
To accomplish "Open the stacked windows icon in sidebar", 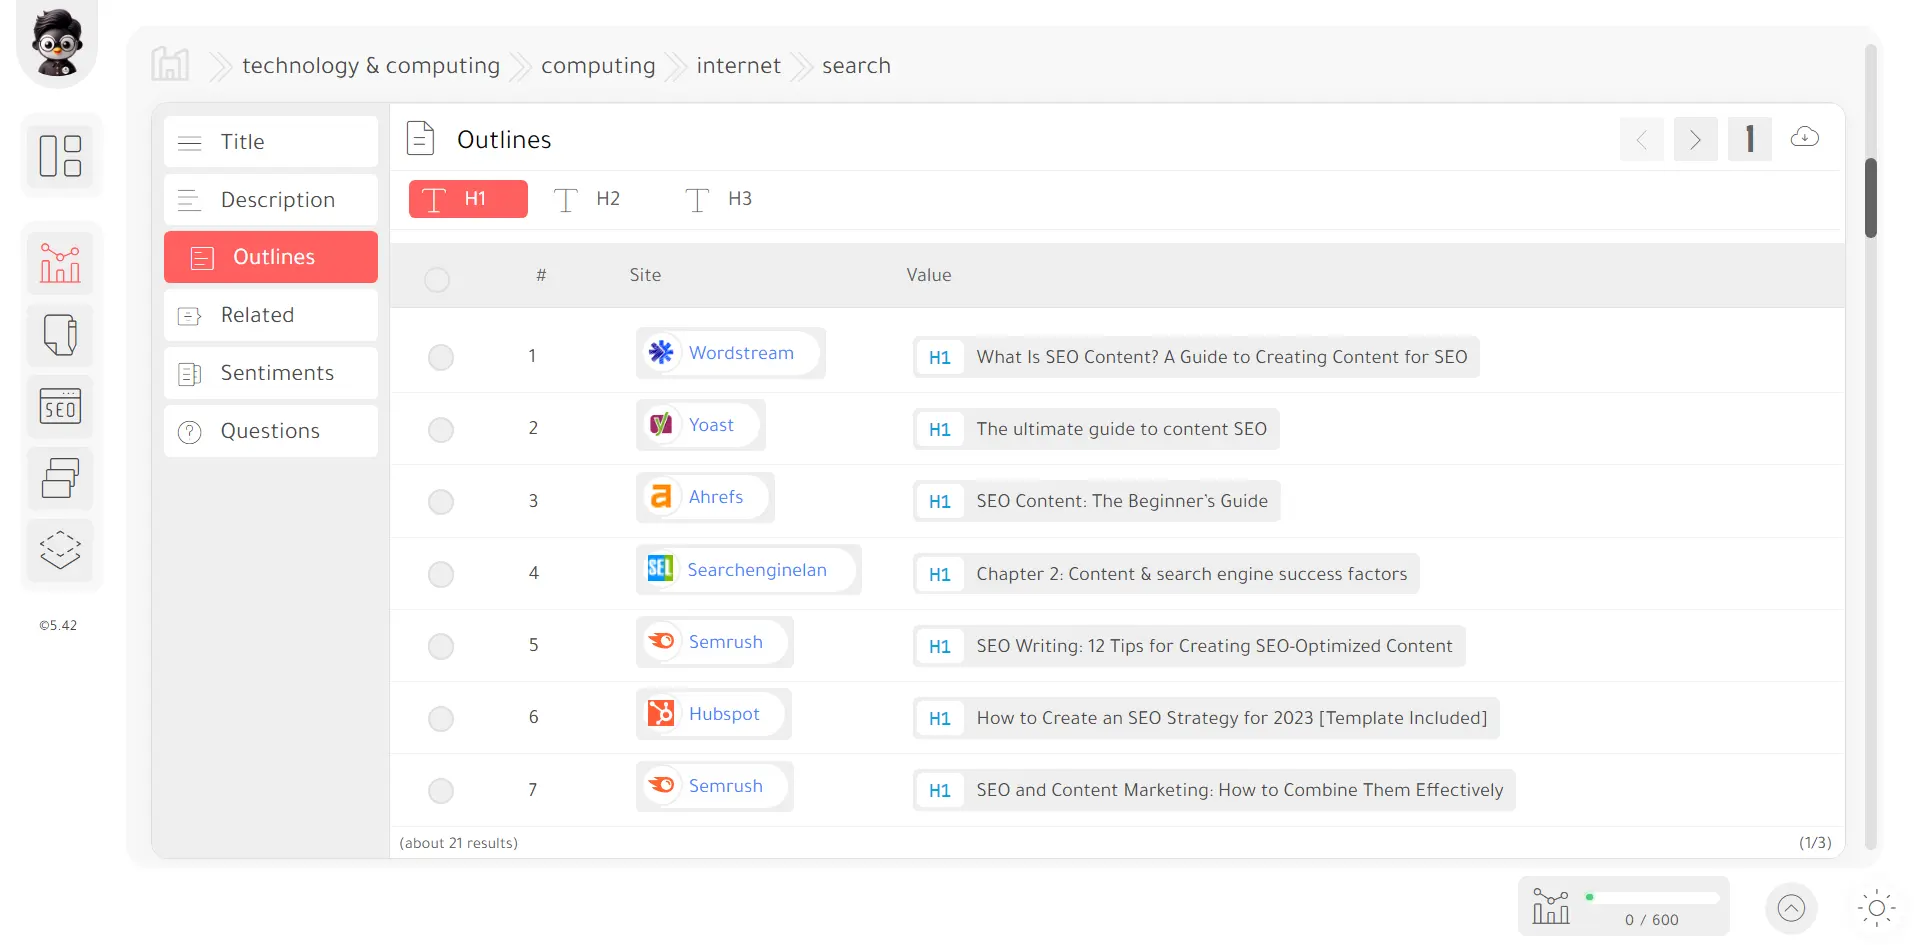I will 60,478.
